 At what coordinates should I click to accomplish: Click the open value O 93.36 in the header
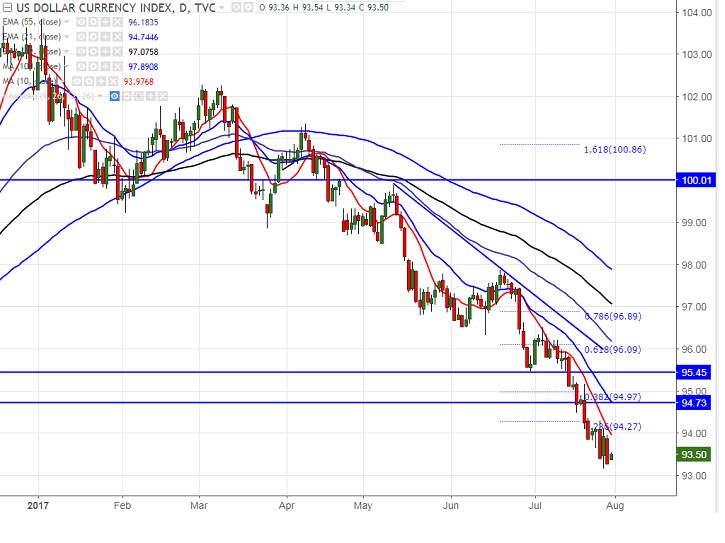tap(275, 8)
